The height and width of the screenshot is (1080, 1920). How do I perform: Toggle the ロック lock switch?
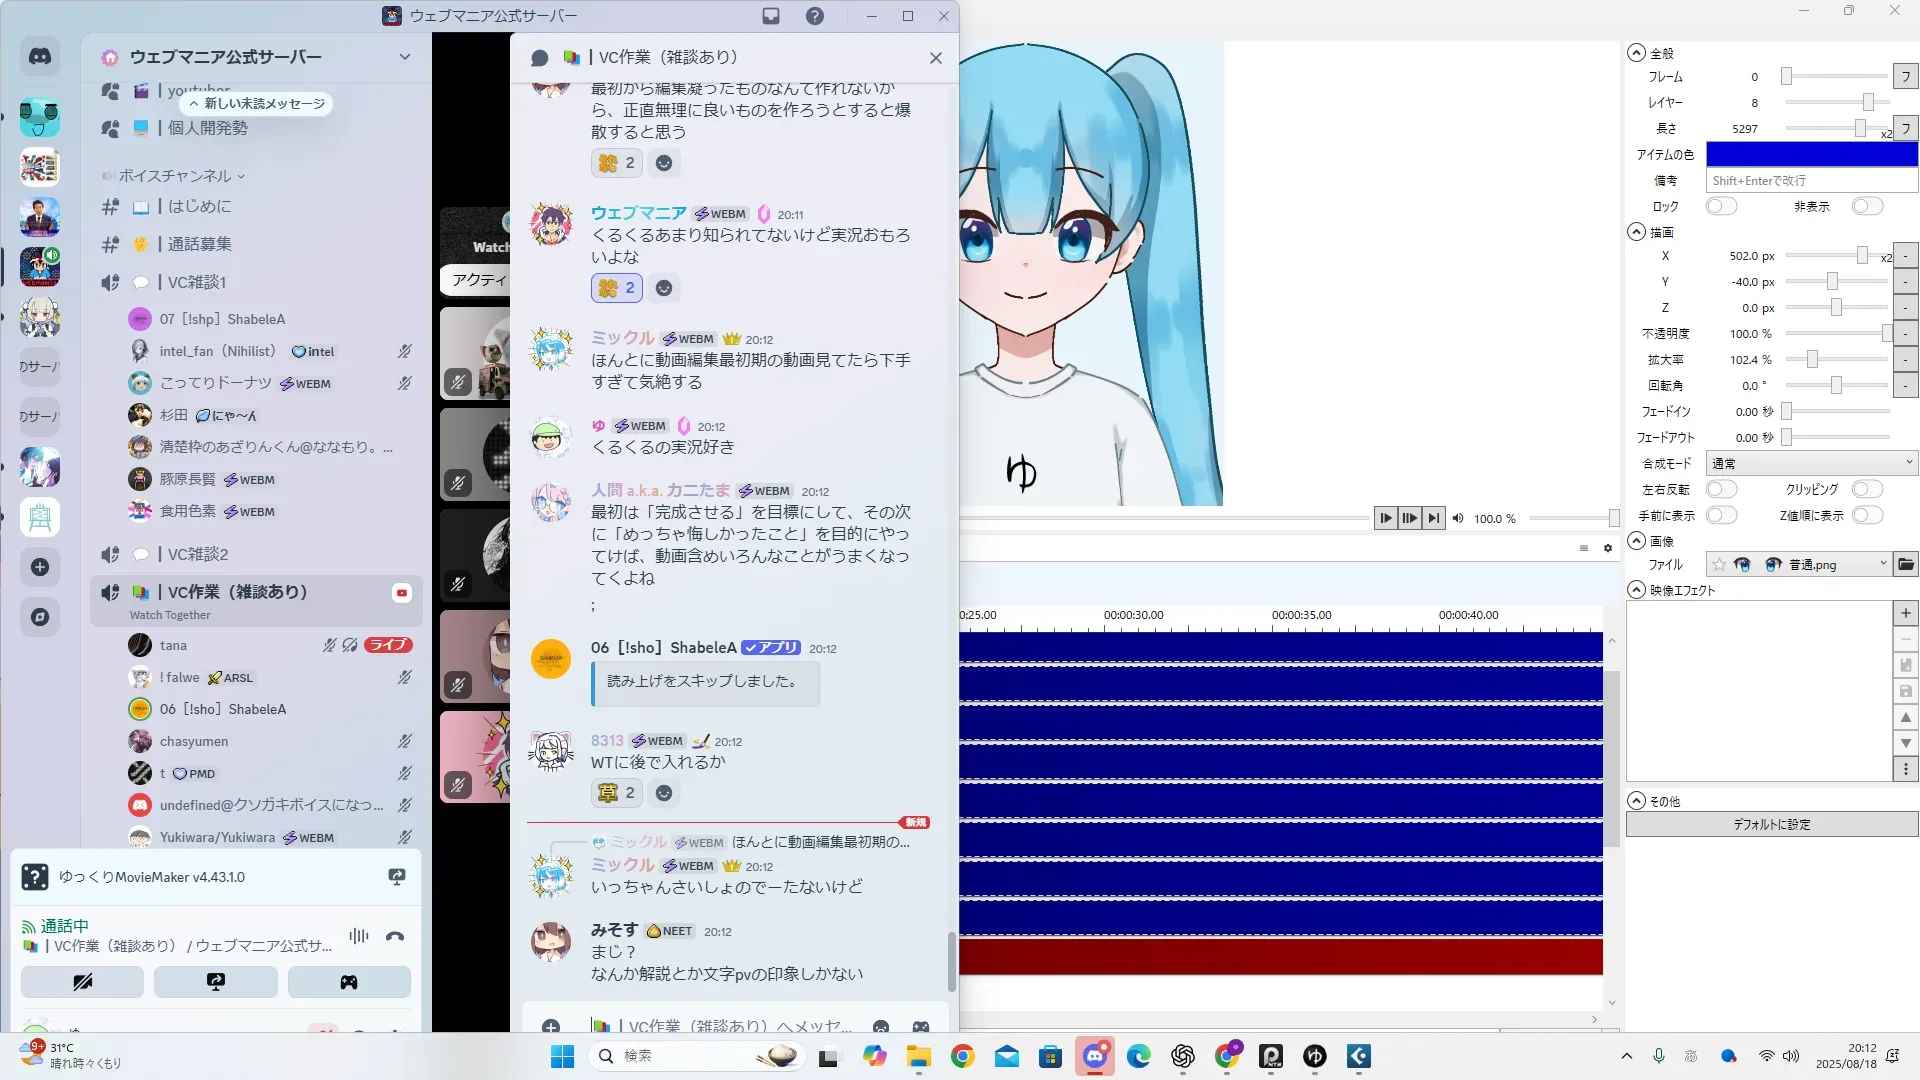tap(1721, 207)
